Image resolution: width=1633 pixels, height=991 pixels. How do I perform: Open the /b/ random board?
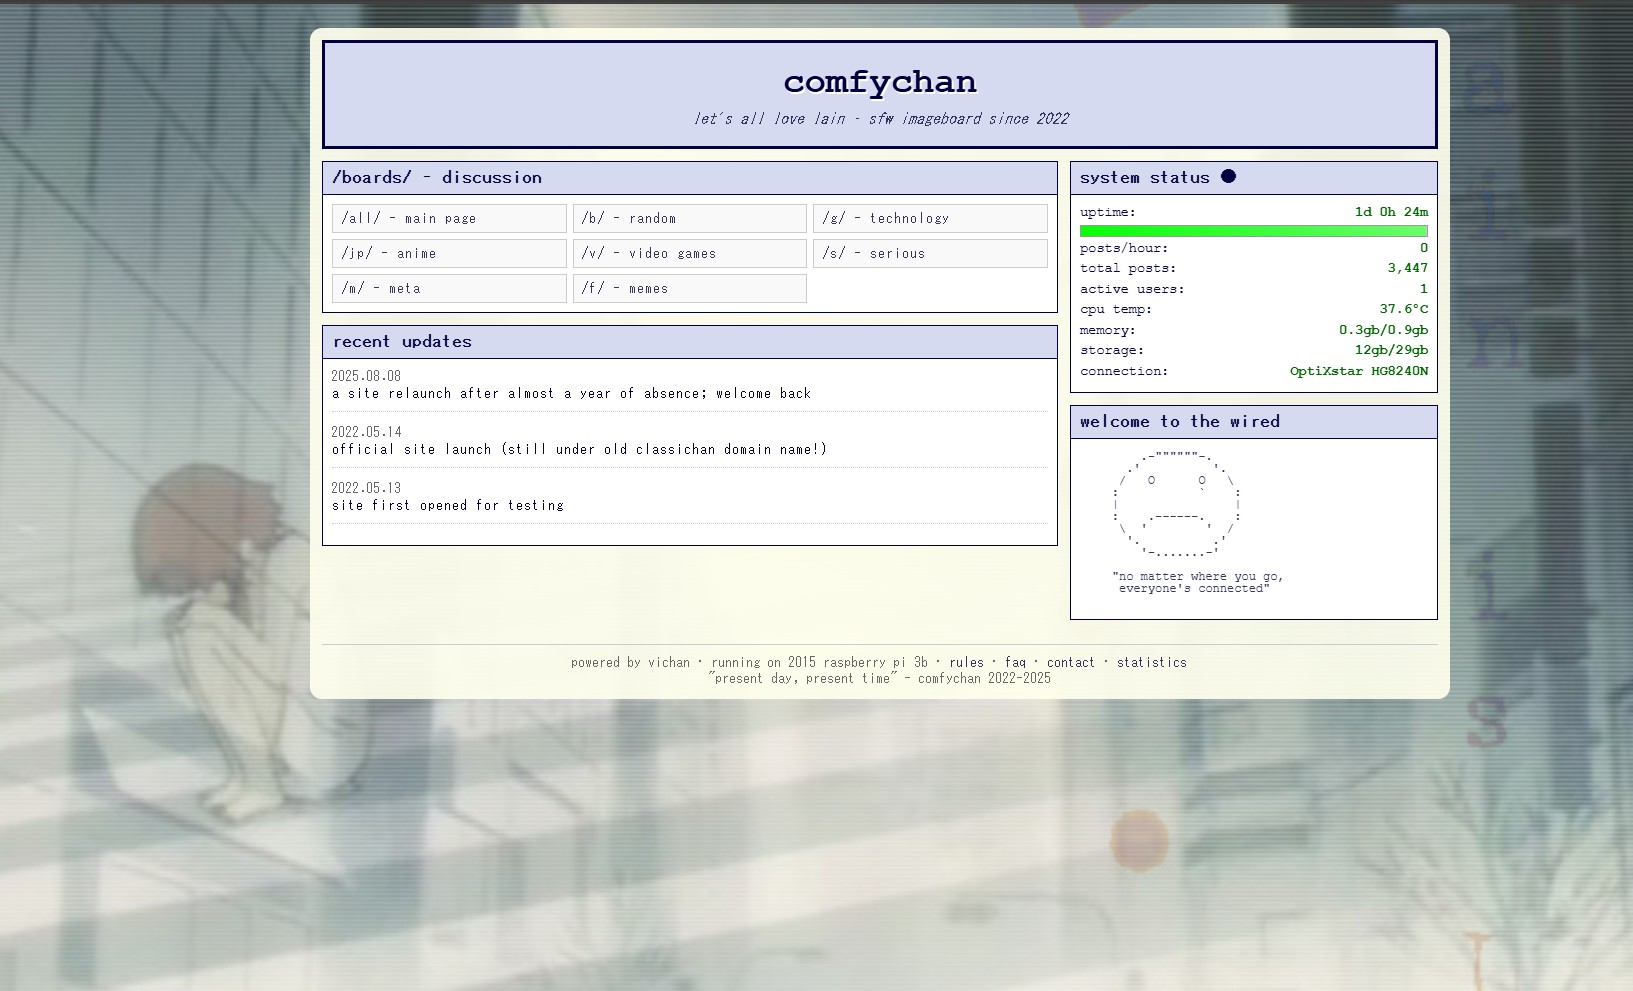tap(689, 218)
